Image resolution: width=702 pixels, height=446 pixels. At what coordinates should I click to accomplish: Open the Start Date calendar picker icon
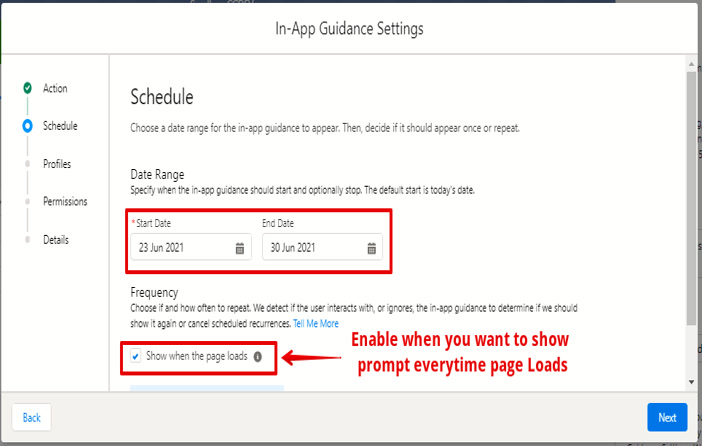pyautogui.click(x=240, y=248)
